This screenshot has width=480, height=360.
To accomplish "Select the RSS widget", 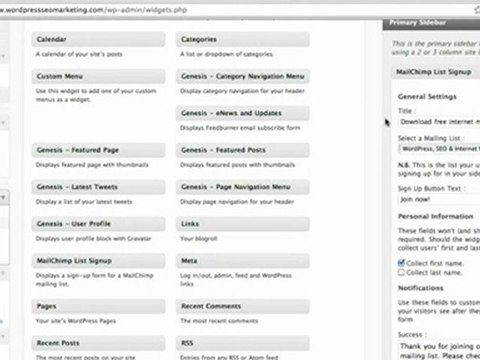I will pyautogui.click(x=243, y=343).
